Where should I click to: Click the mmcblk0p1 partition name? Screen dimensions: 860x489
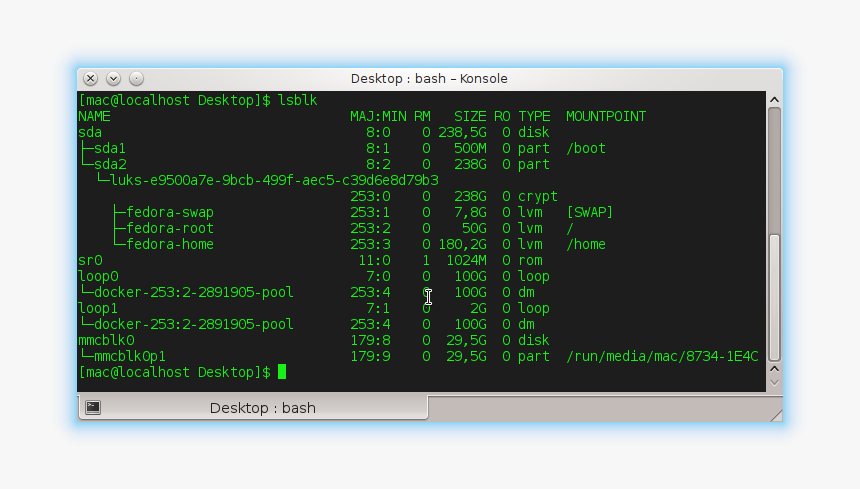pos(130,356)
